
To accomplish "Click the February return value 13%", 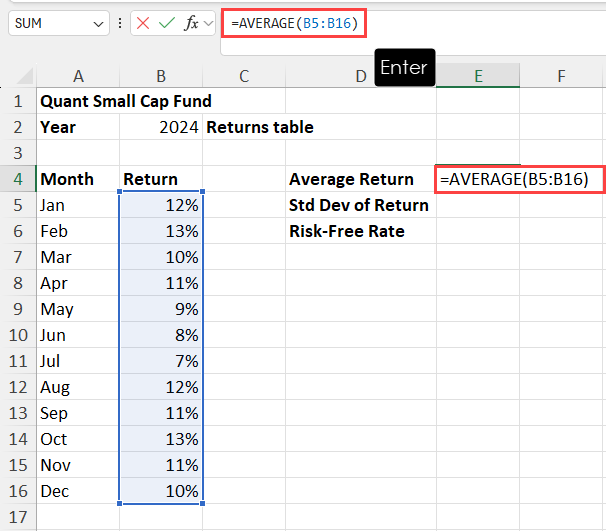I will pos(161,231).
